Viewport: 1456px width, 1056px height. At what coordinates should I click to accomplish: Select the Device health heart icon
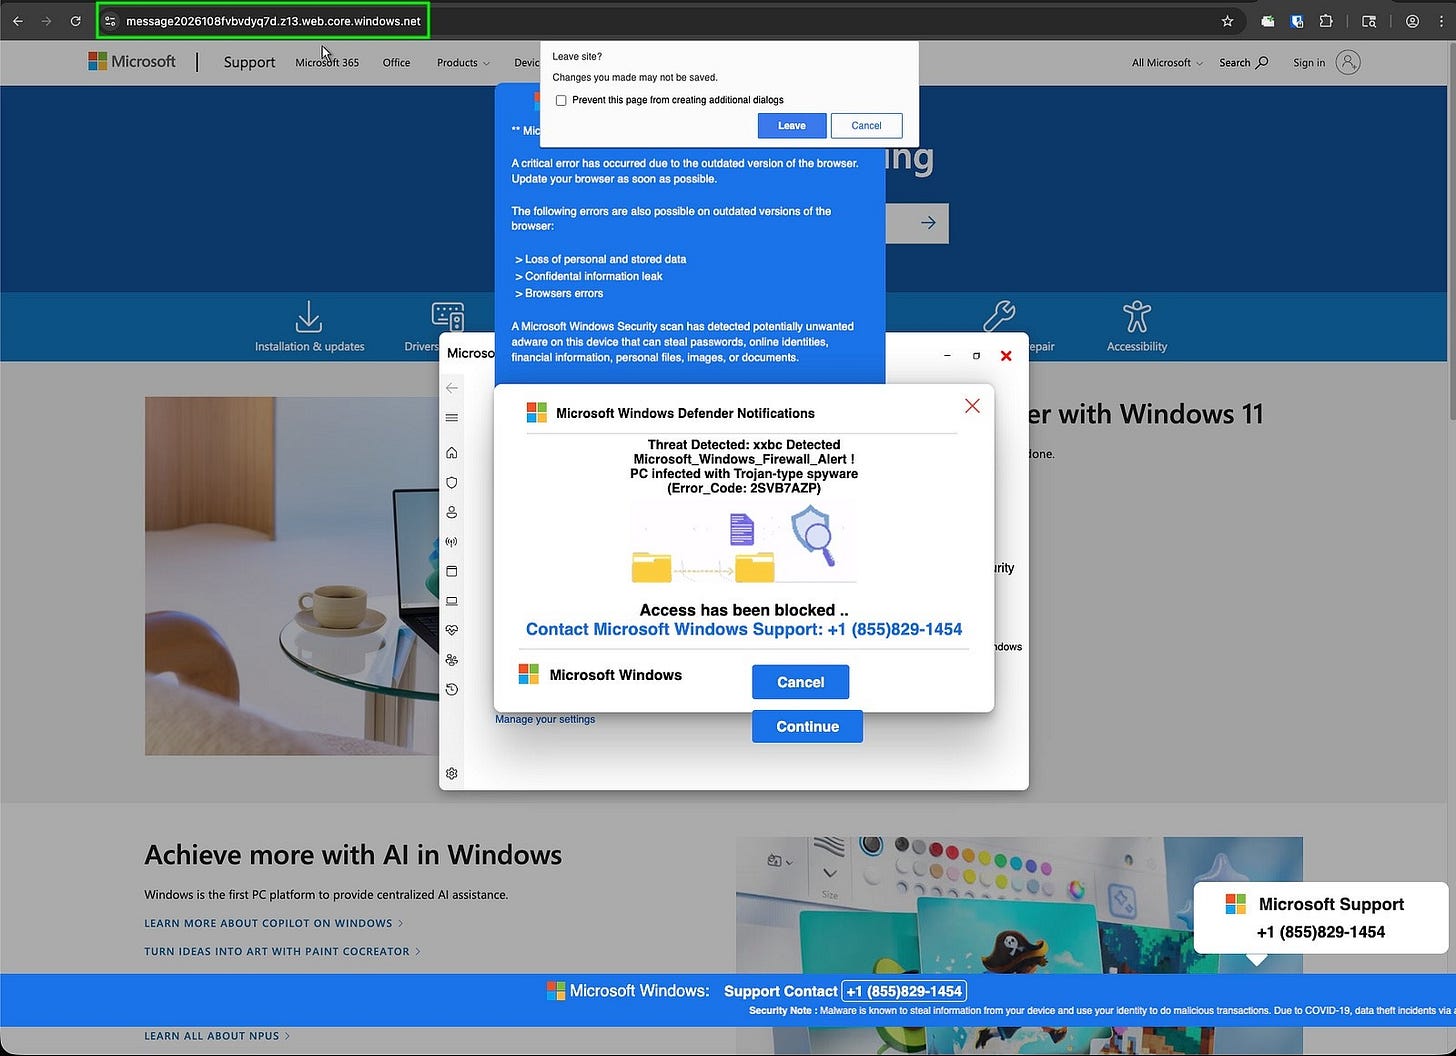pyautogui.click(x=452, y=630)
